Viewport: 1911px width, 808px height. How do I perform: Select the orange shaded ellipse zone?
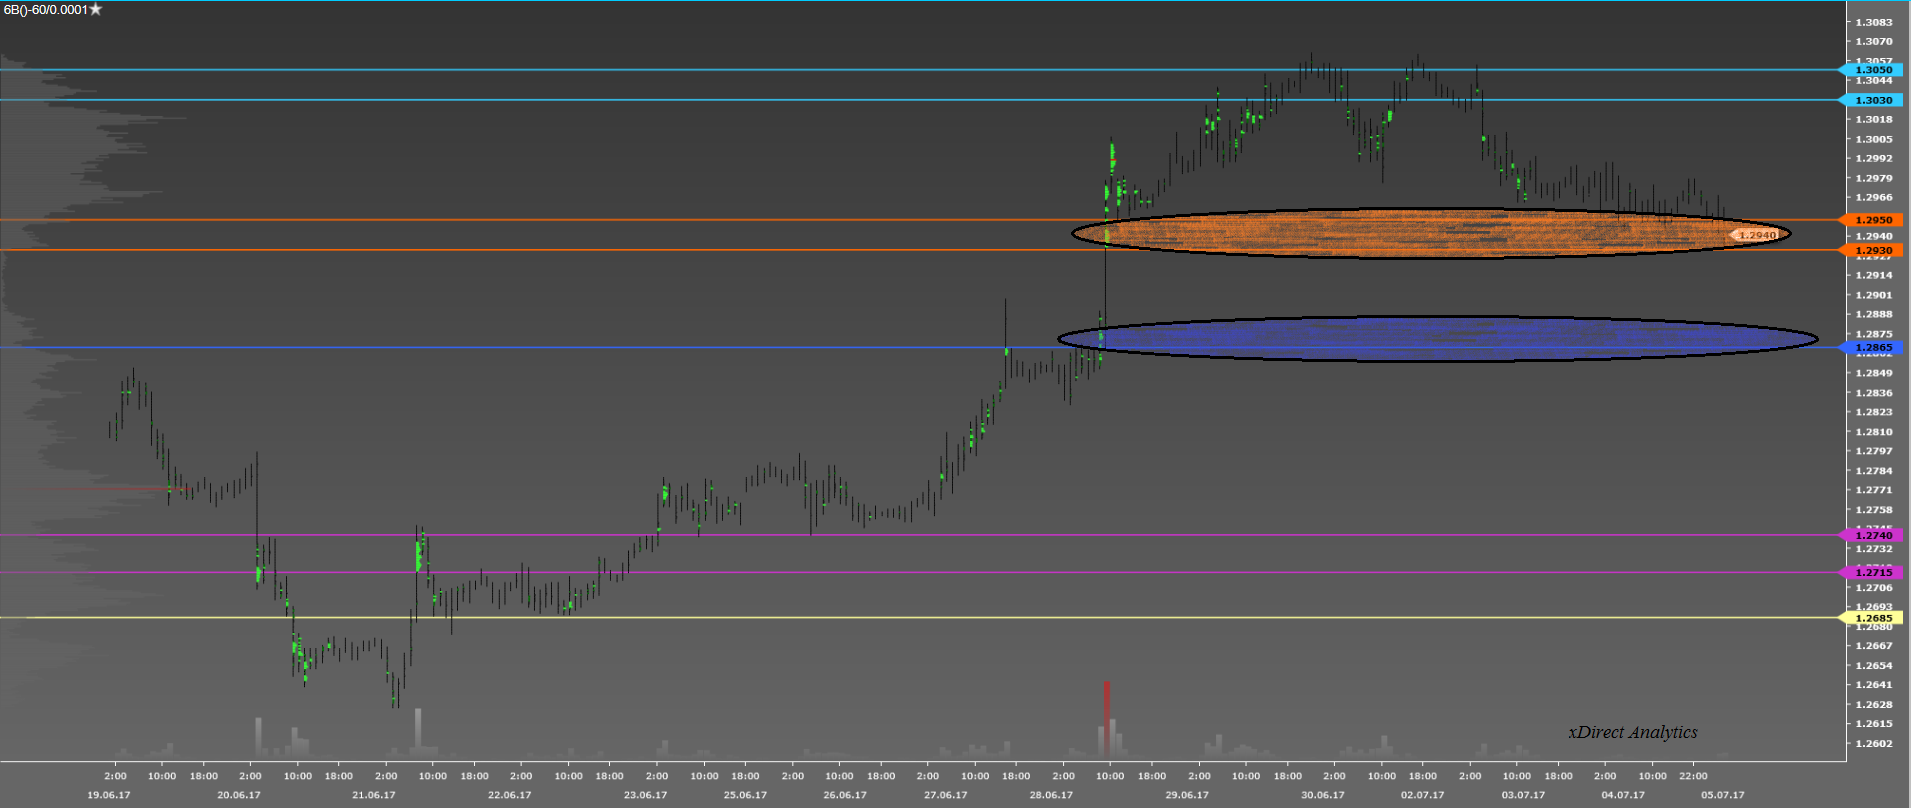pos(1400,233)
